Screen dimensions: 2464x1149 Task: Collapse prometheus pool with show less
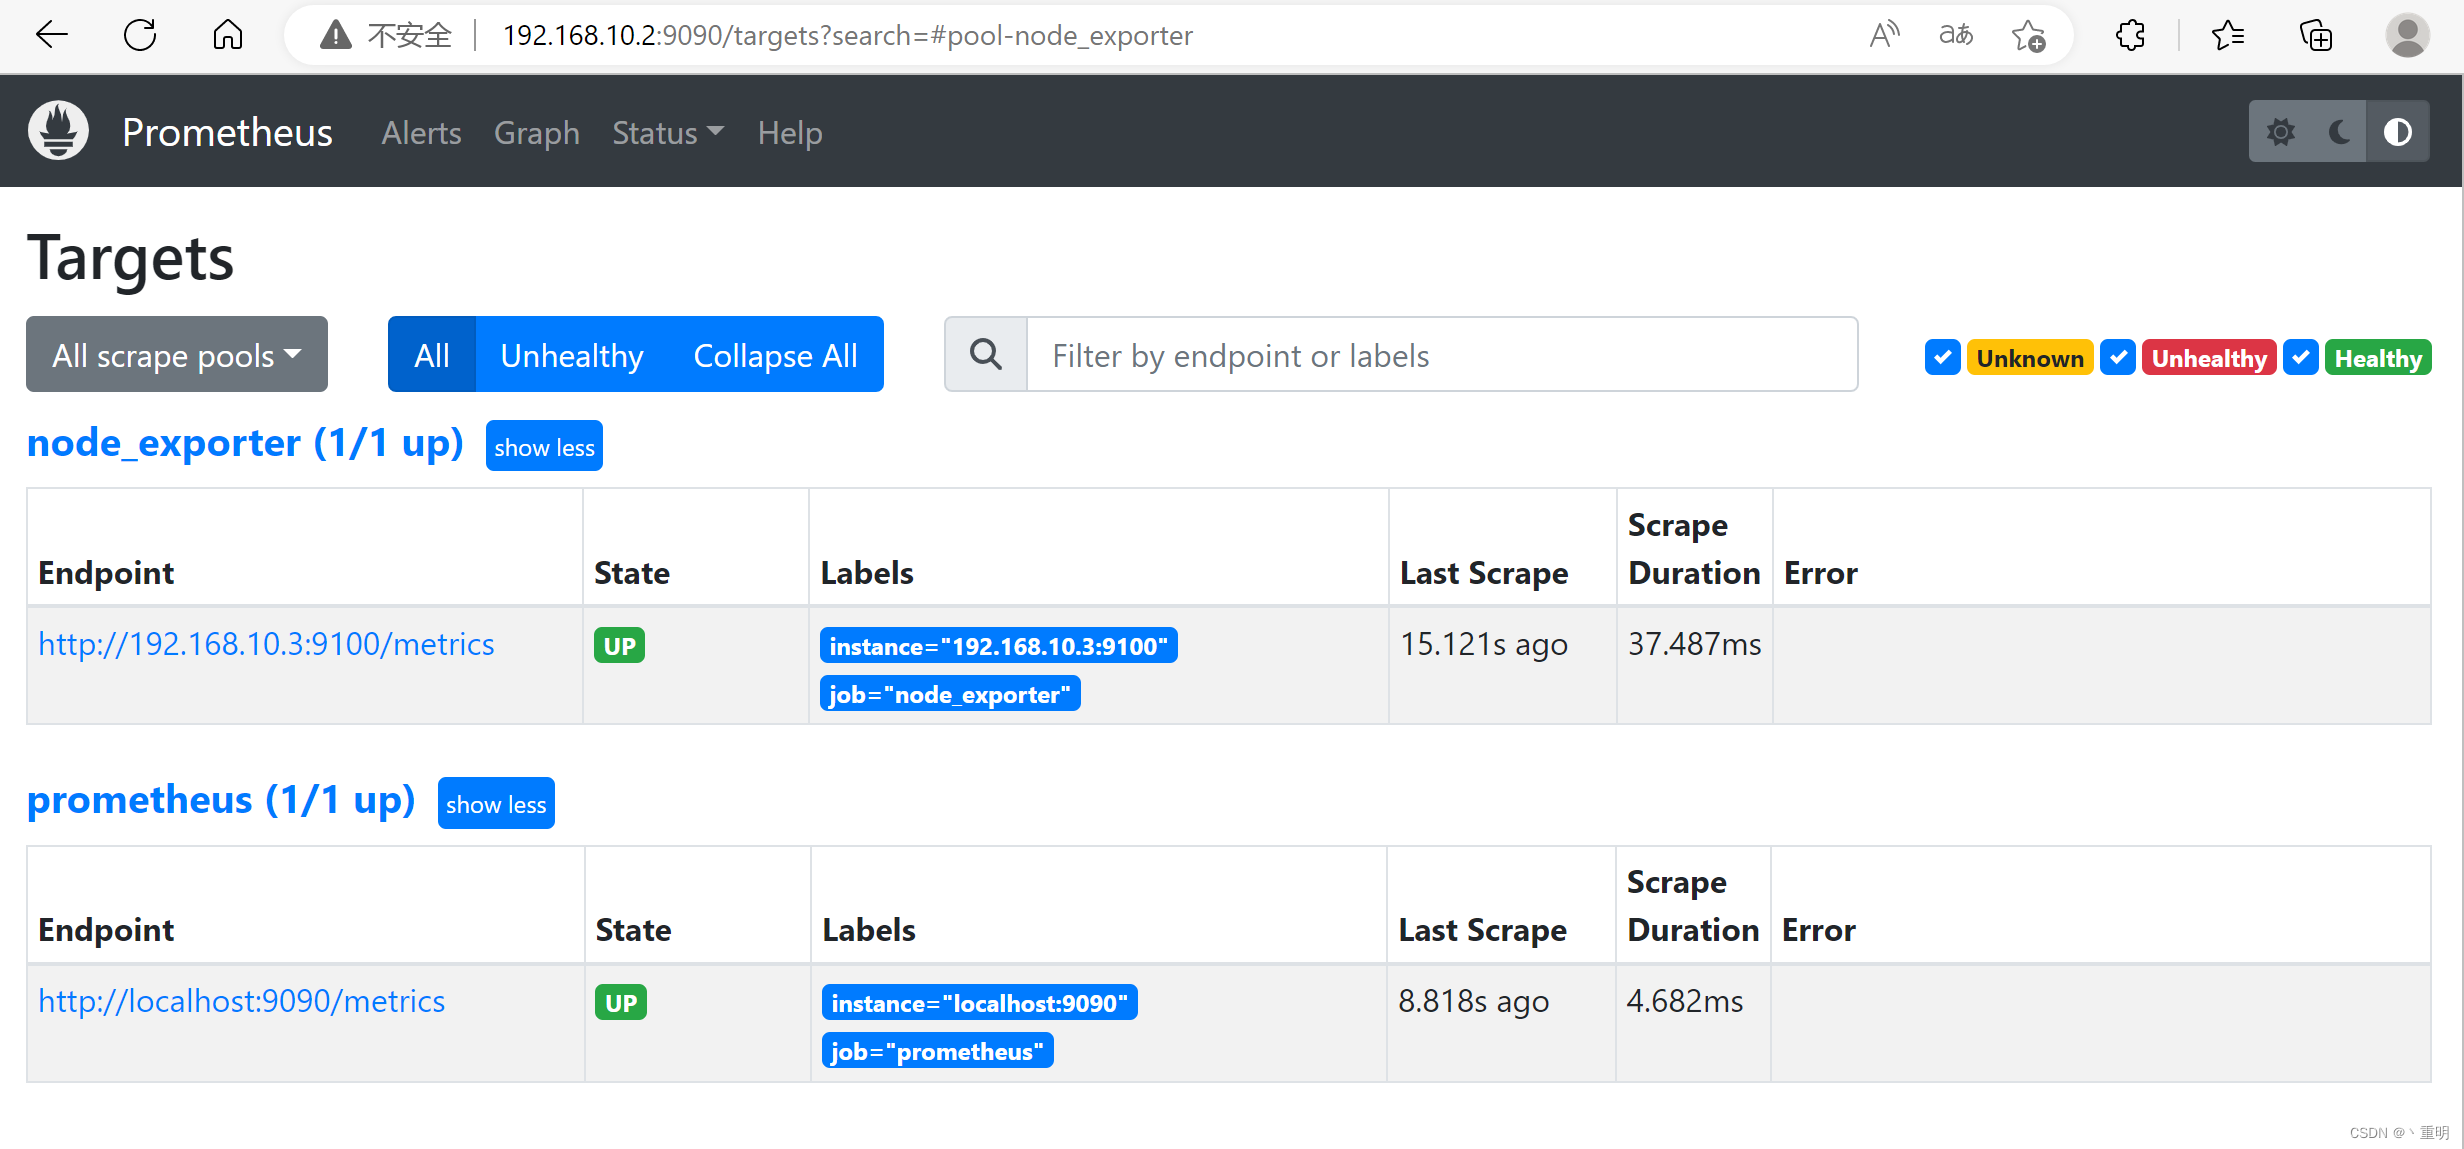(496, 803)
